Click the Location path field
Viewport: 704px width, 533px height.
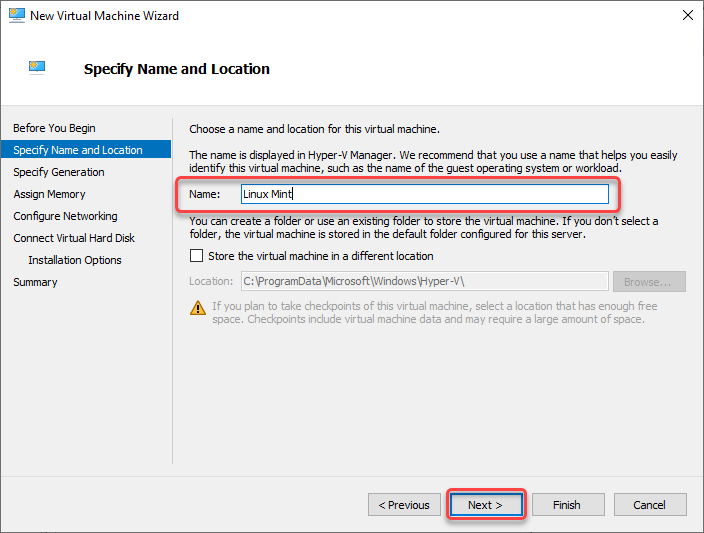[x=425, y=281]
